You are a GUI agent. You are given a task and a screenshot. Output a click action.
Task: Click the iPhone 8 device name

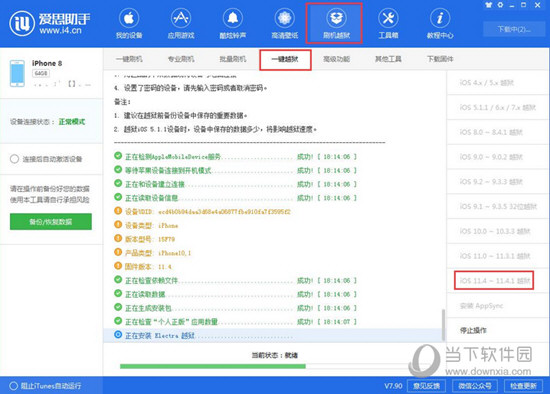tap(47, 64)
